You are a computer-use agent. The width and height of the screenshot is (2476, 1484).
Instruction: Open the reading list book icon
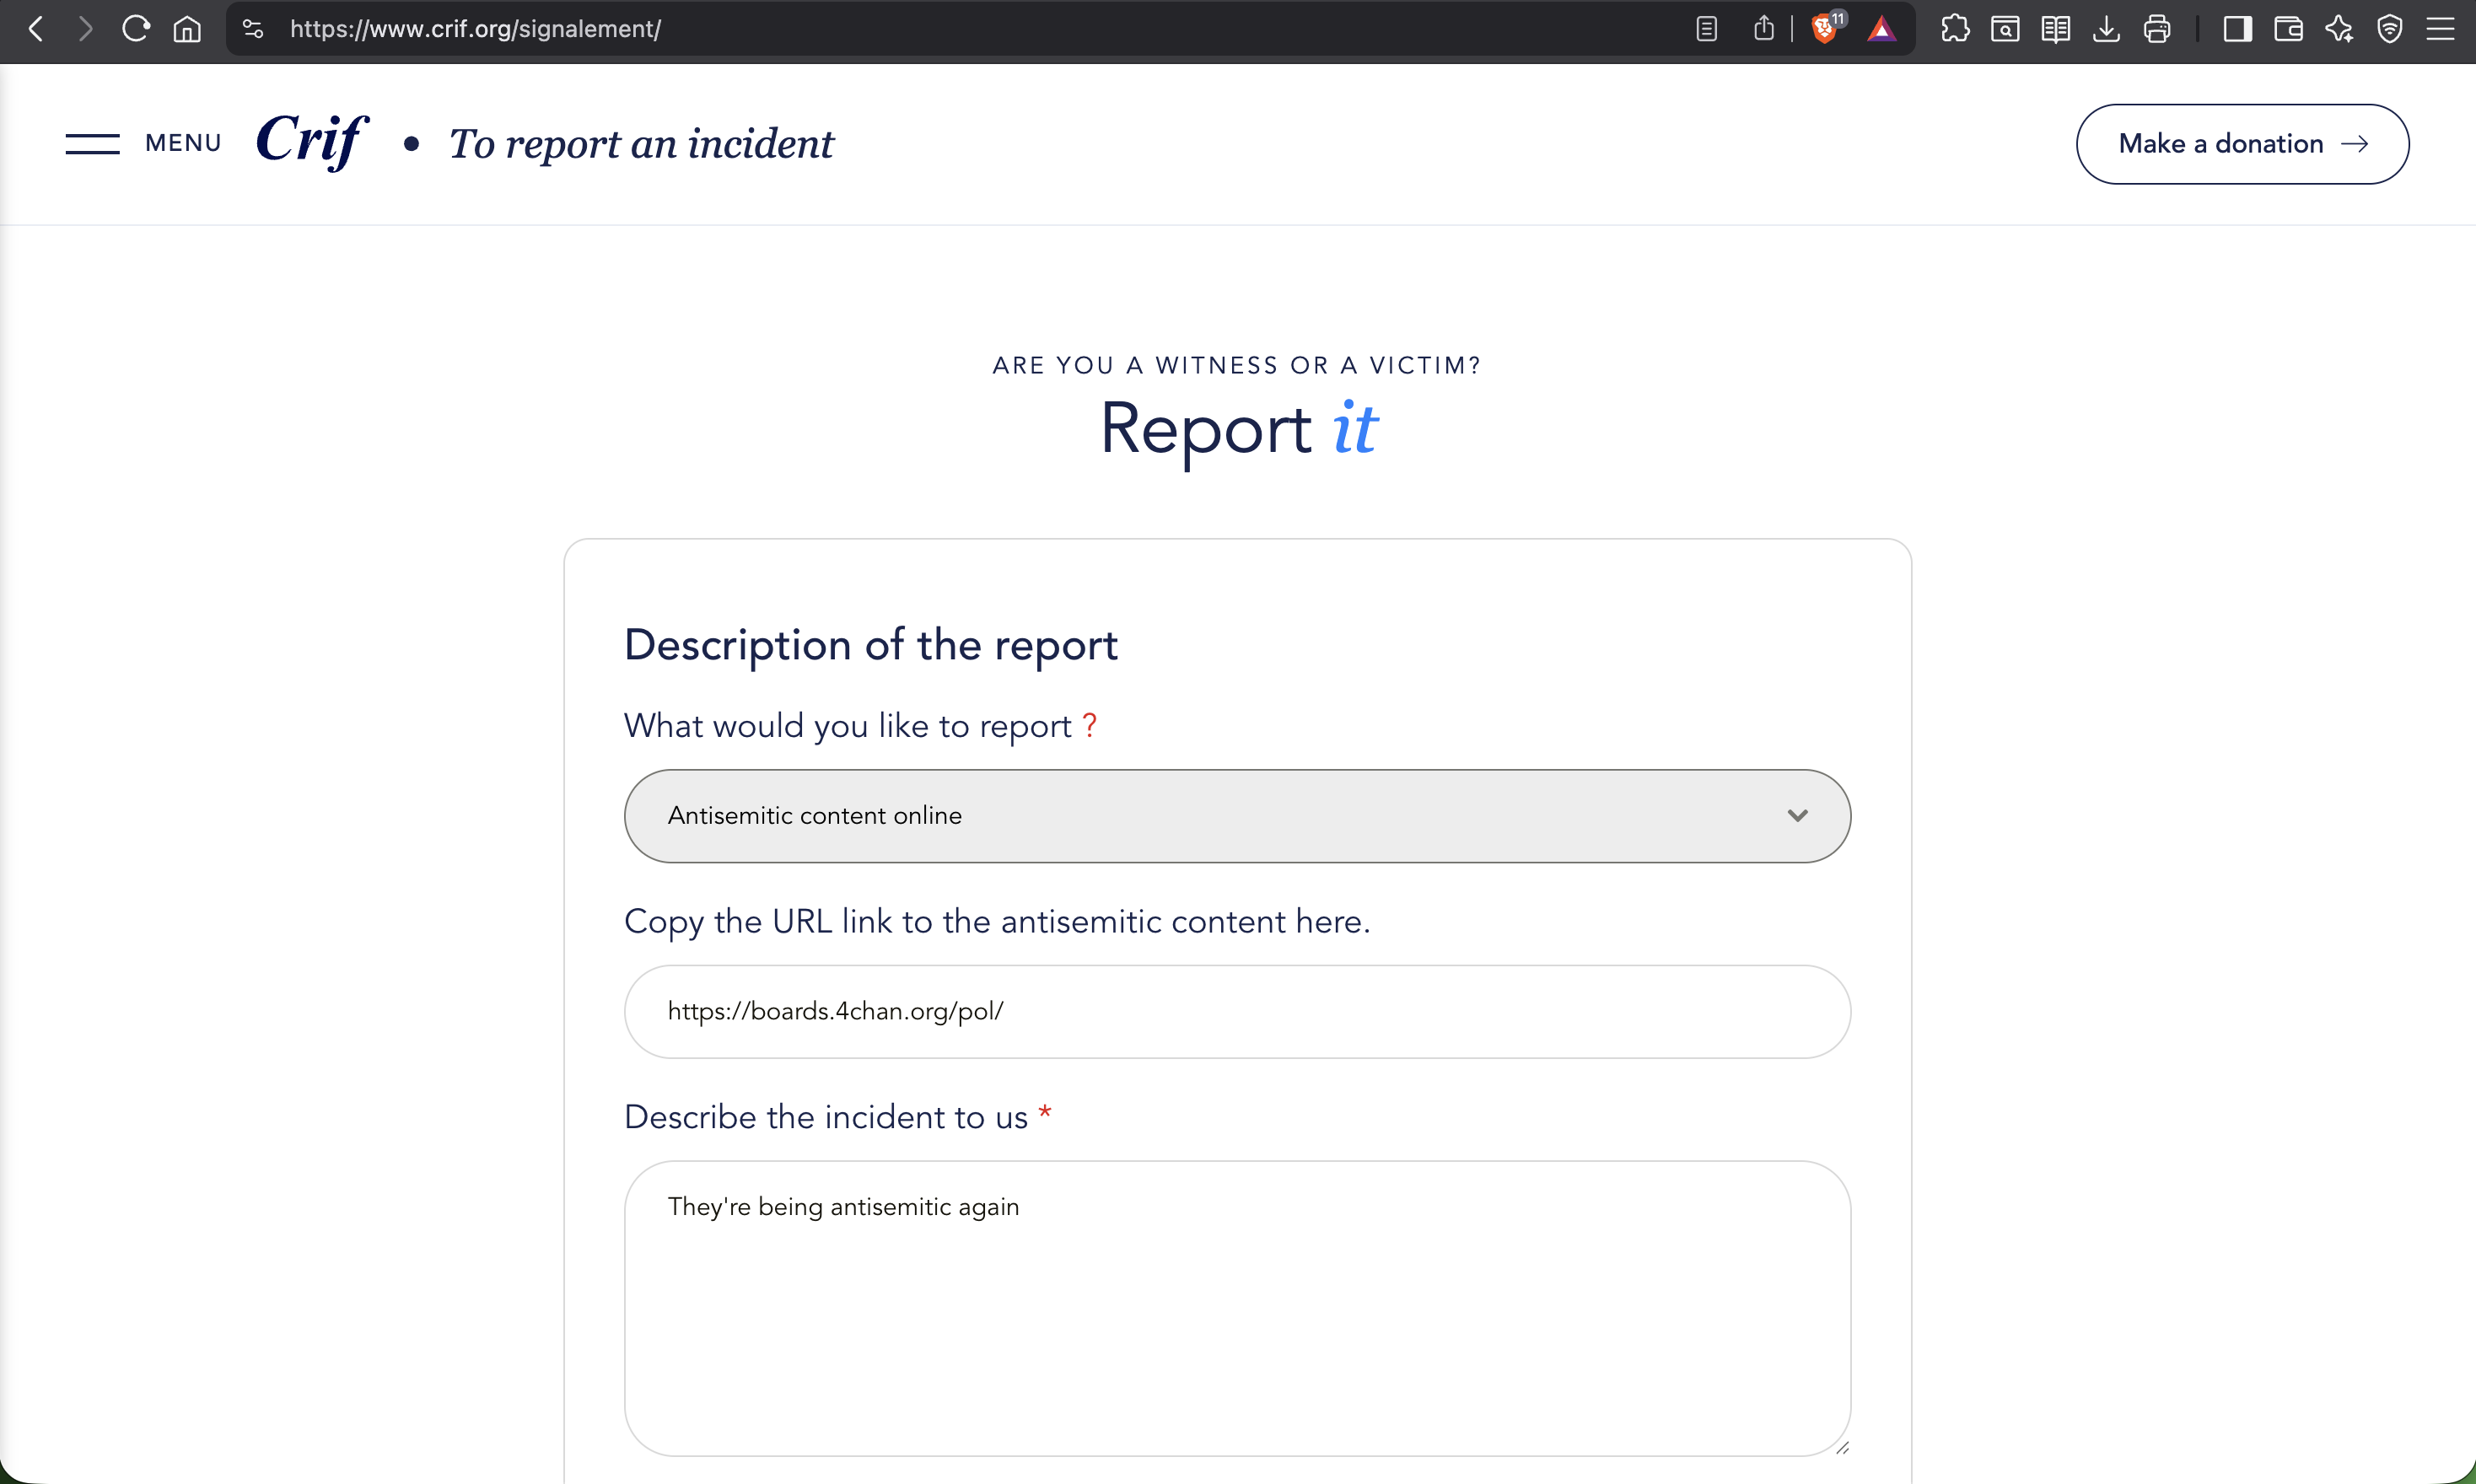[2056, 29]
